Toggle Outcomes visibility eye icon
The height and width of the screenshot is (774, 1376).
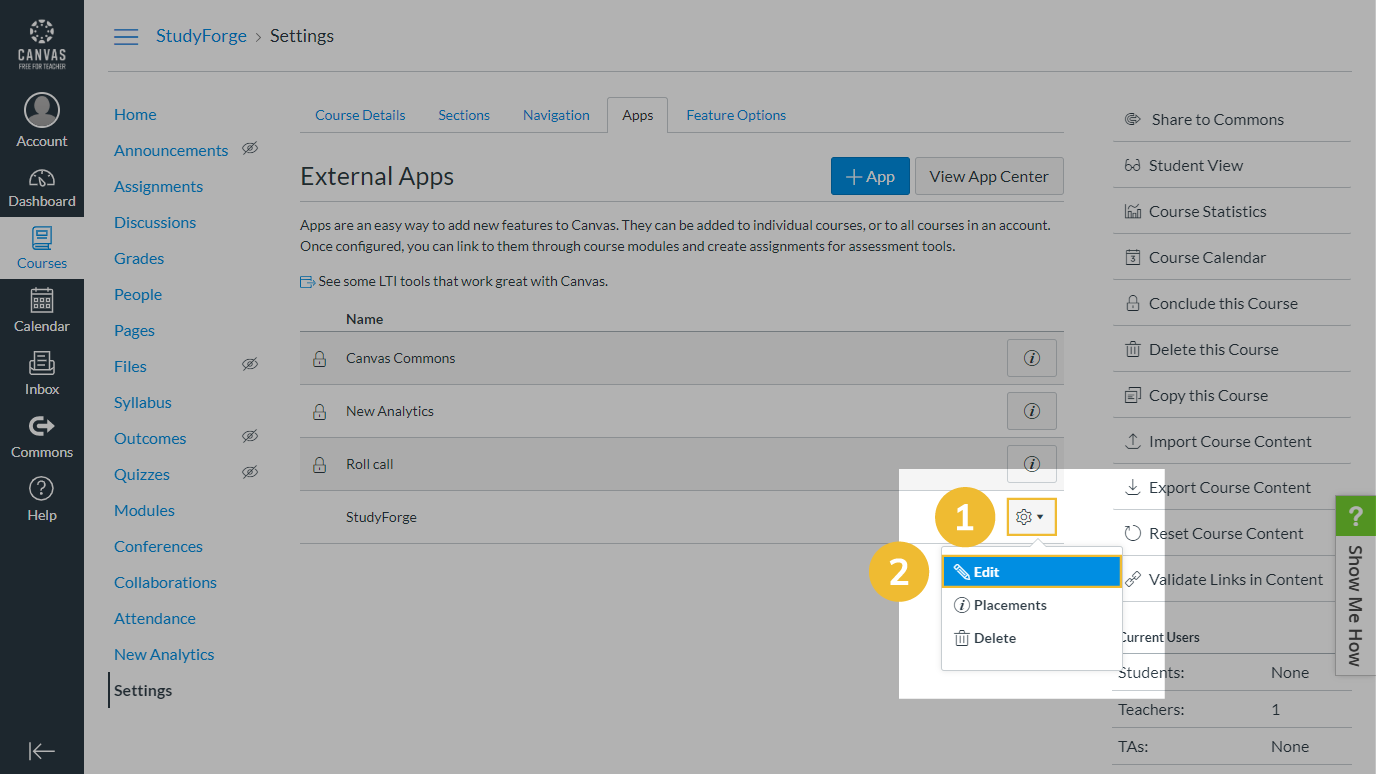pos(250,436)
